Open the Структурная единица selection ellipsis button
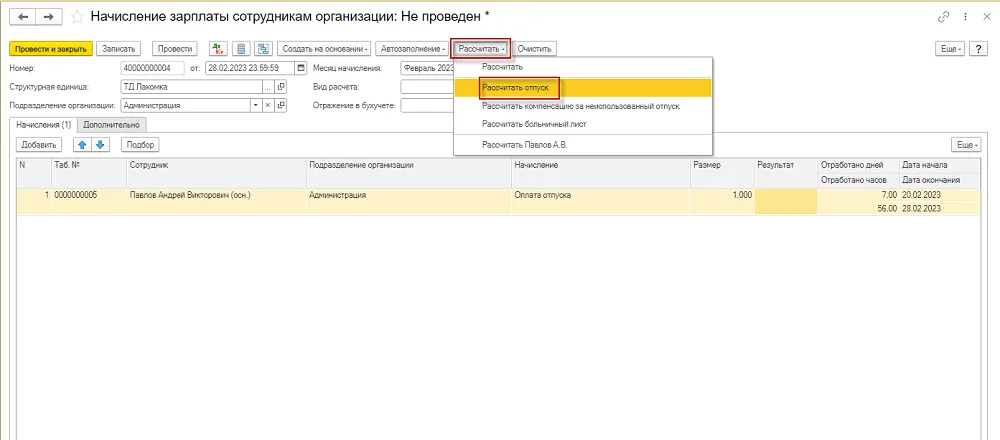The width and height of the screenshot is (1000, 440). [268, 87]
